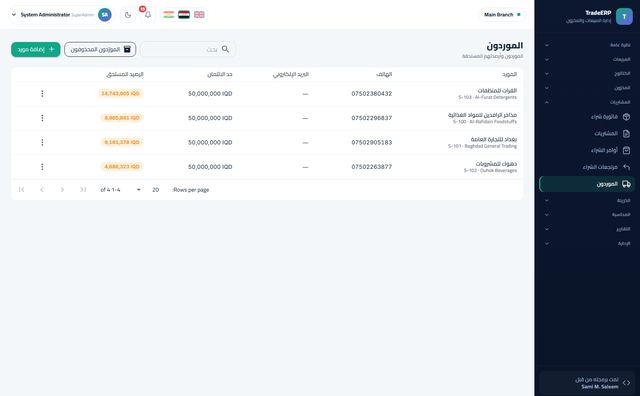Click orange balance badge in Duhok Beverages row

122,167
